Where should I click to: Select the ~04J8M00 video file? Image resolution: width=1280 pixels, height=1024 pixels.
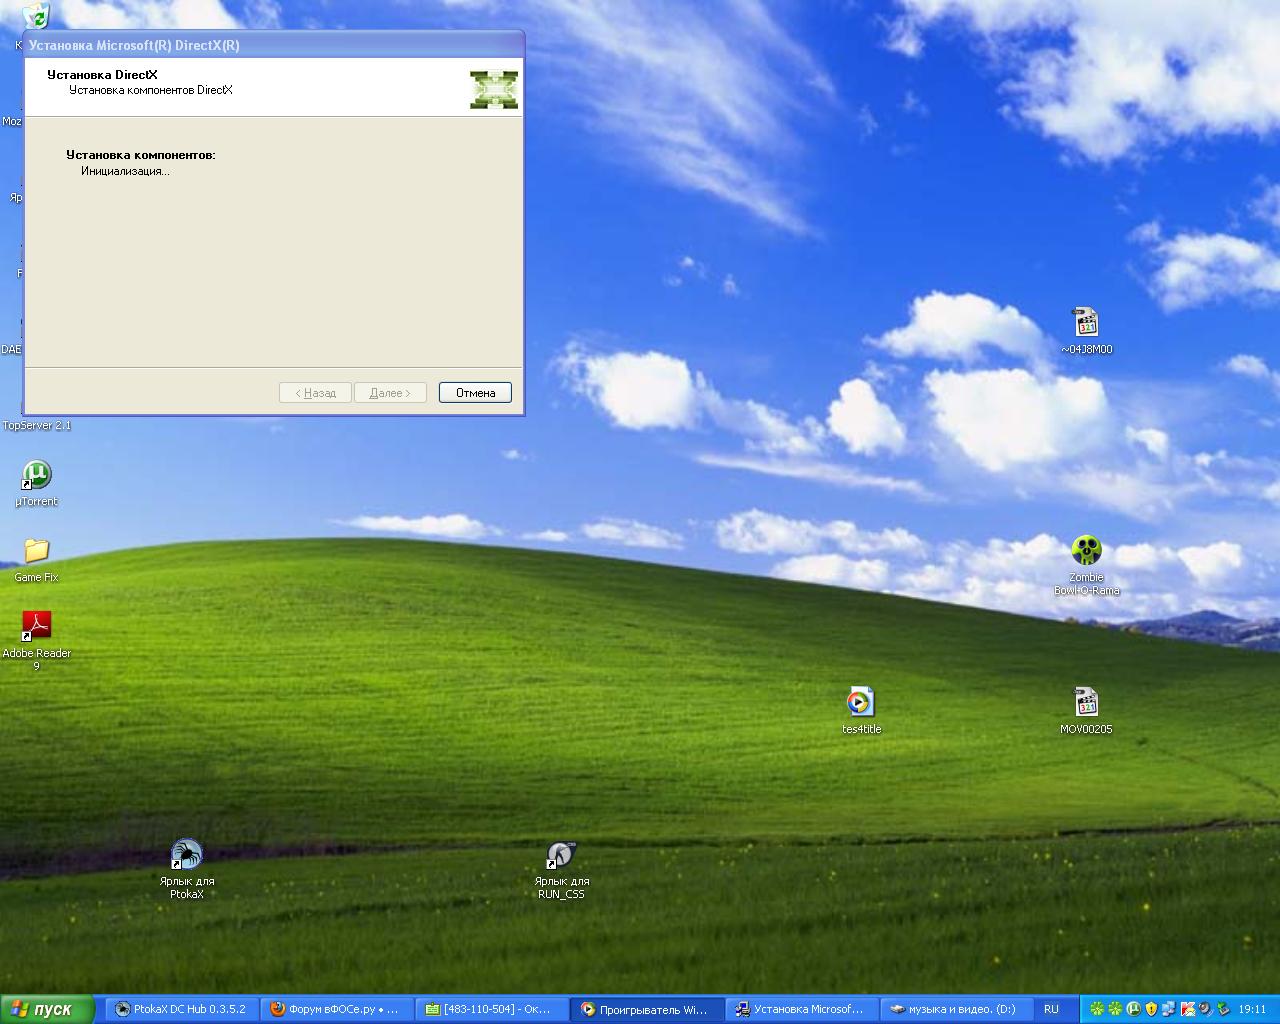[x=1086, y=323]
